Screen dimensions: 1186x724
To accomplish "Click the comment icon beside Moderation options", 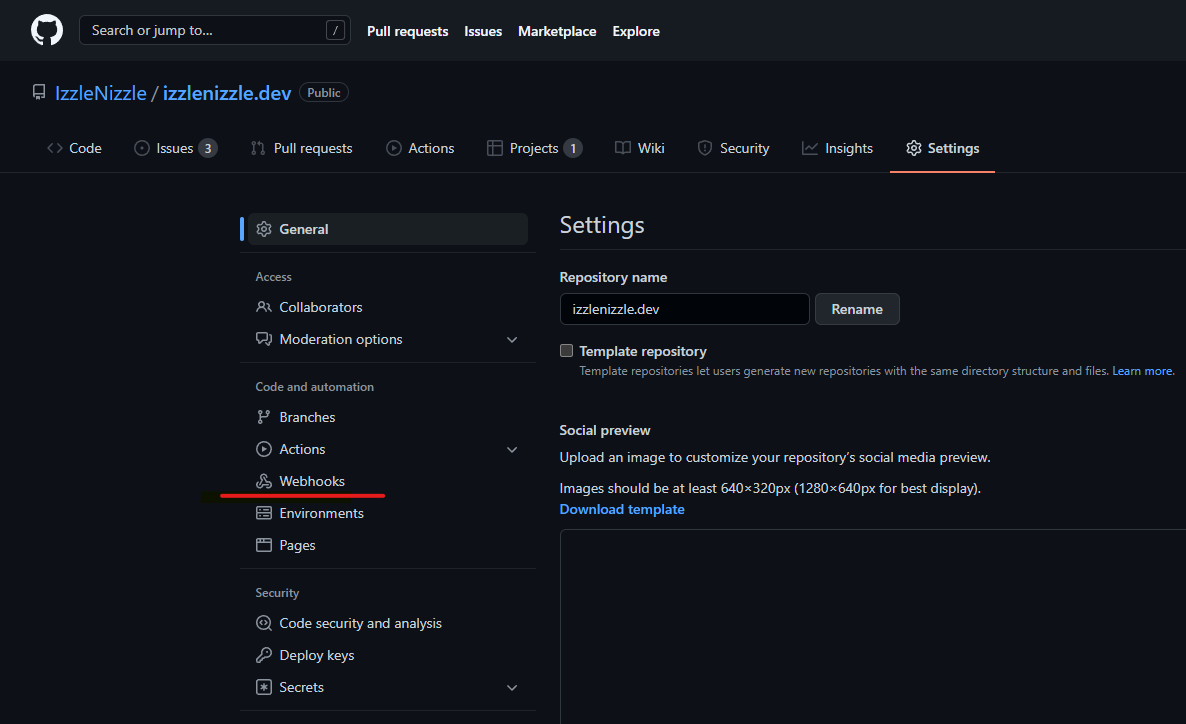I will click(x=264, y=339).
